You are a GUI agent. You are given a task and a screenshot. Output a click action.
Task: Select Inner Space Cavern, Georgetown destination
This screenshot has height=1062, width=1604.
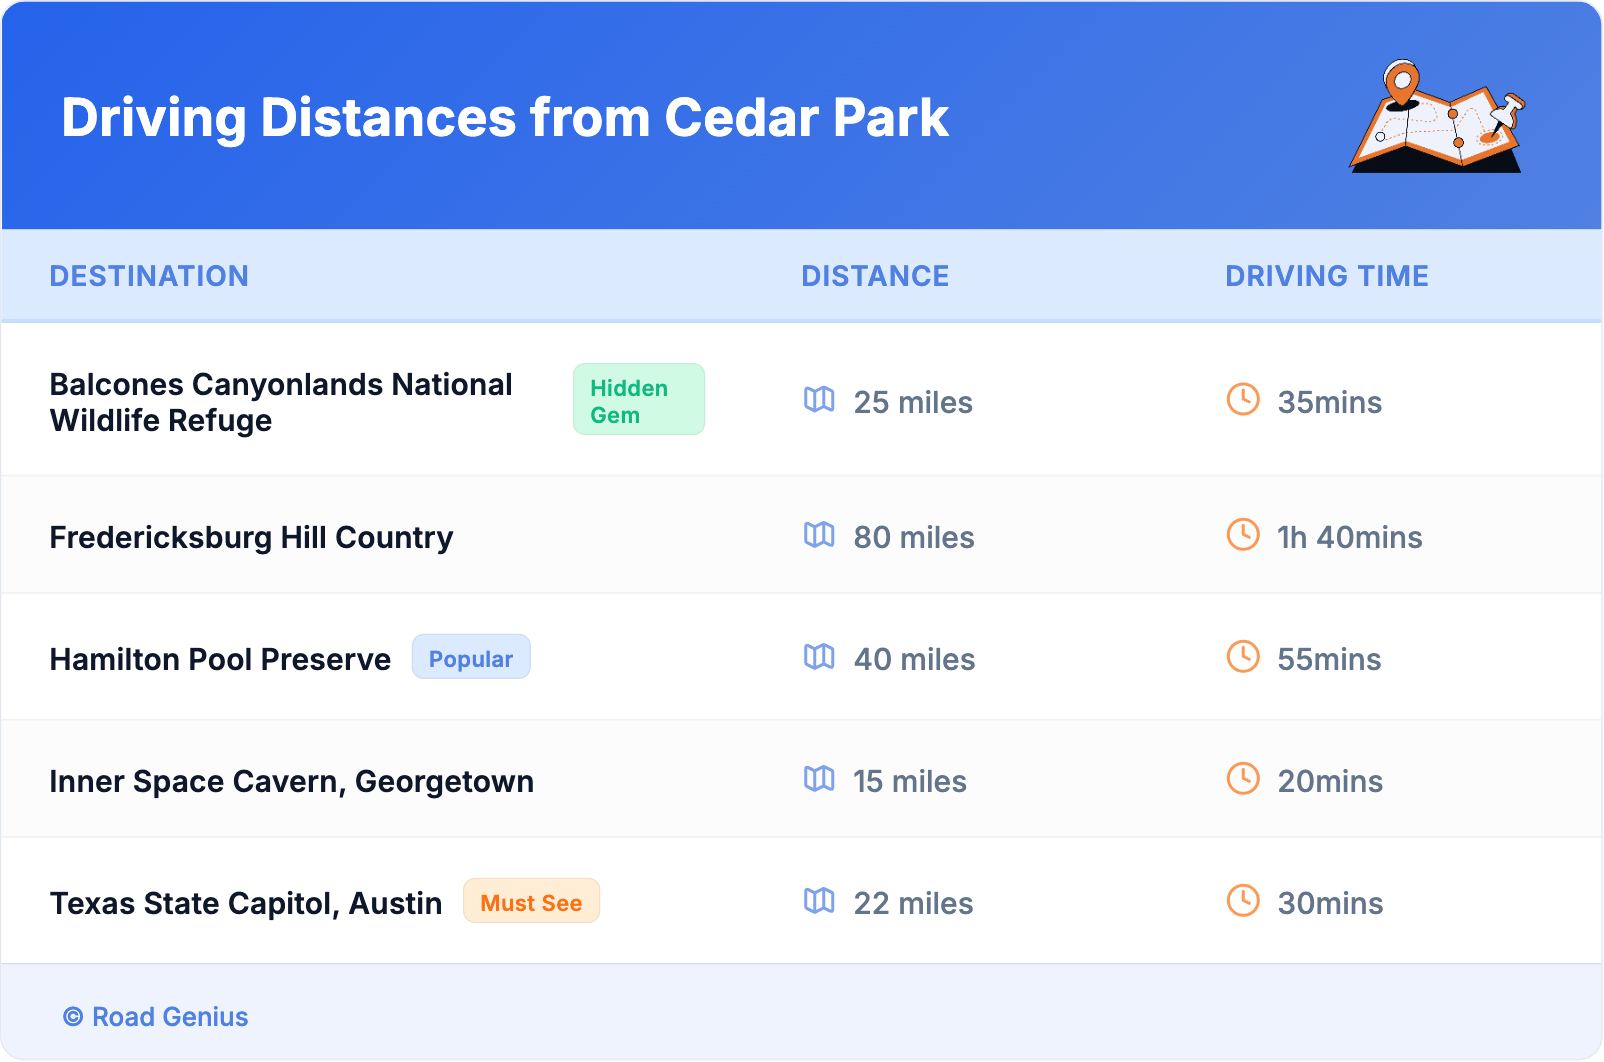coord(291,782)
